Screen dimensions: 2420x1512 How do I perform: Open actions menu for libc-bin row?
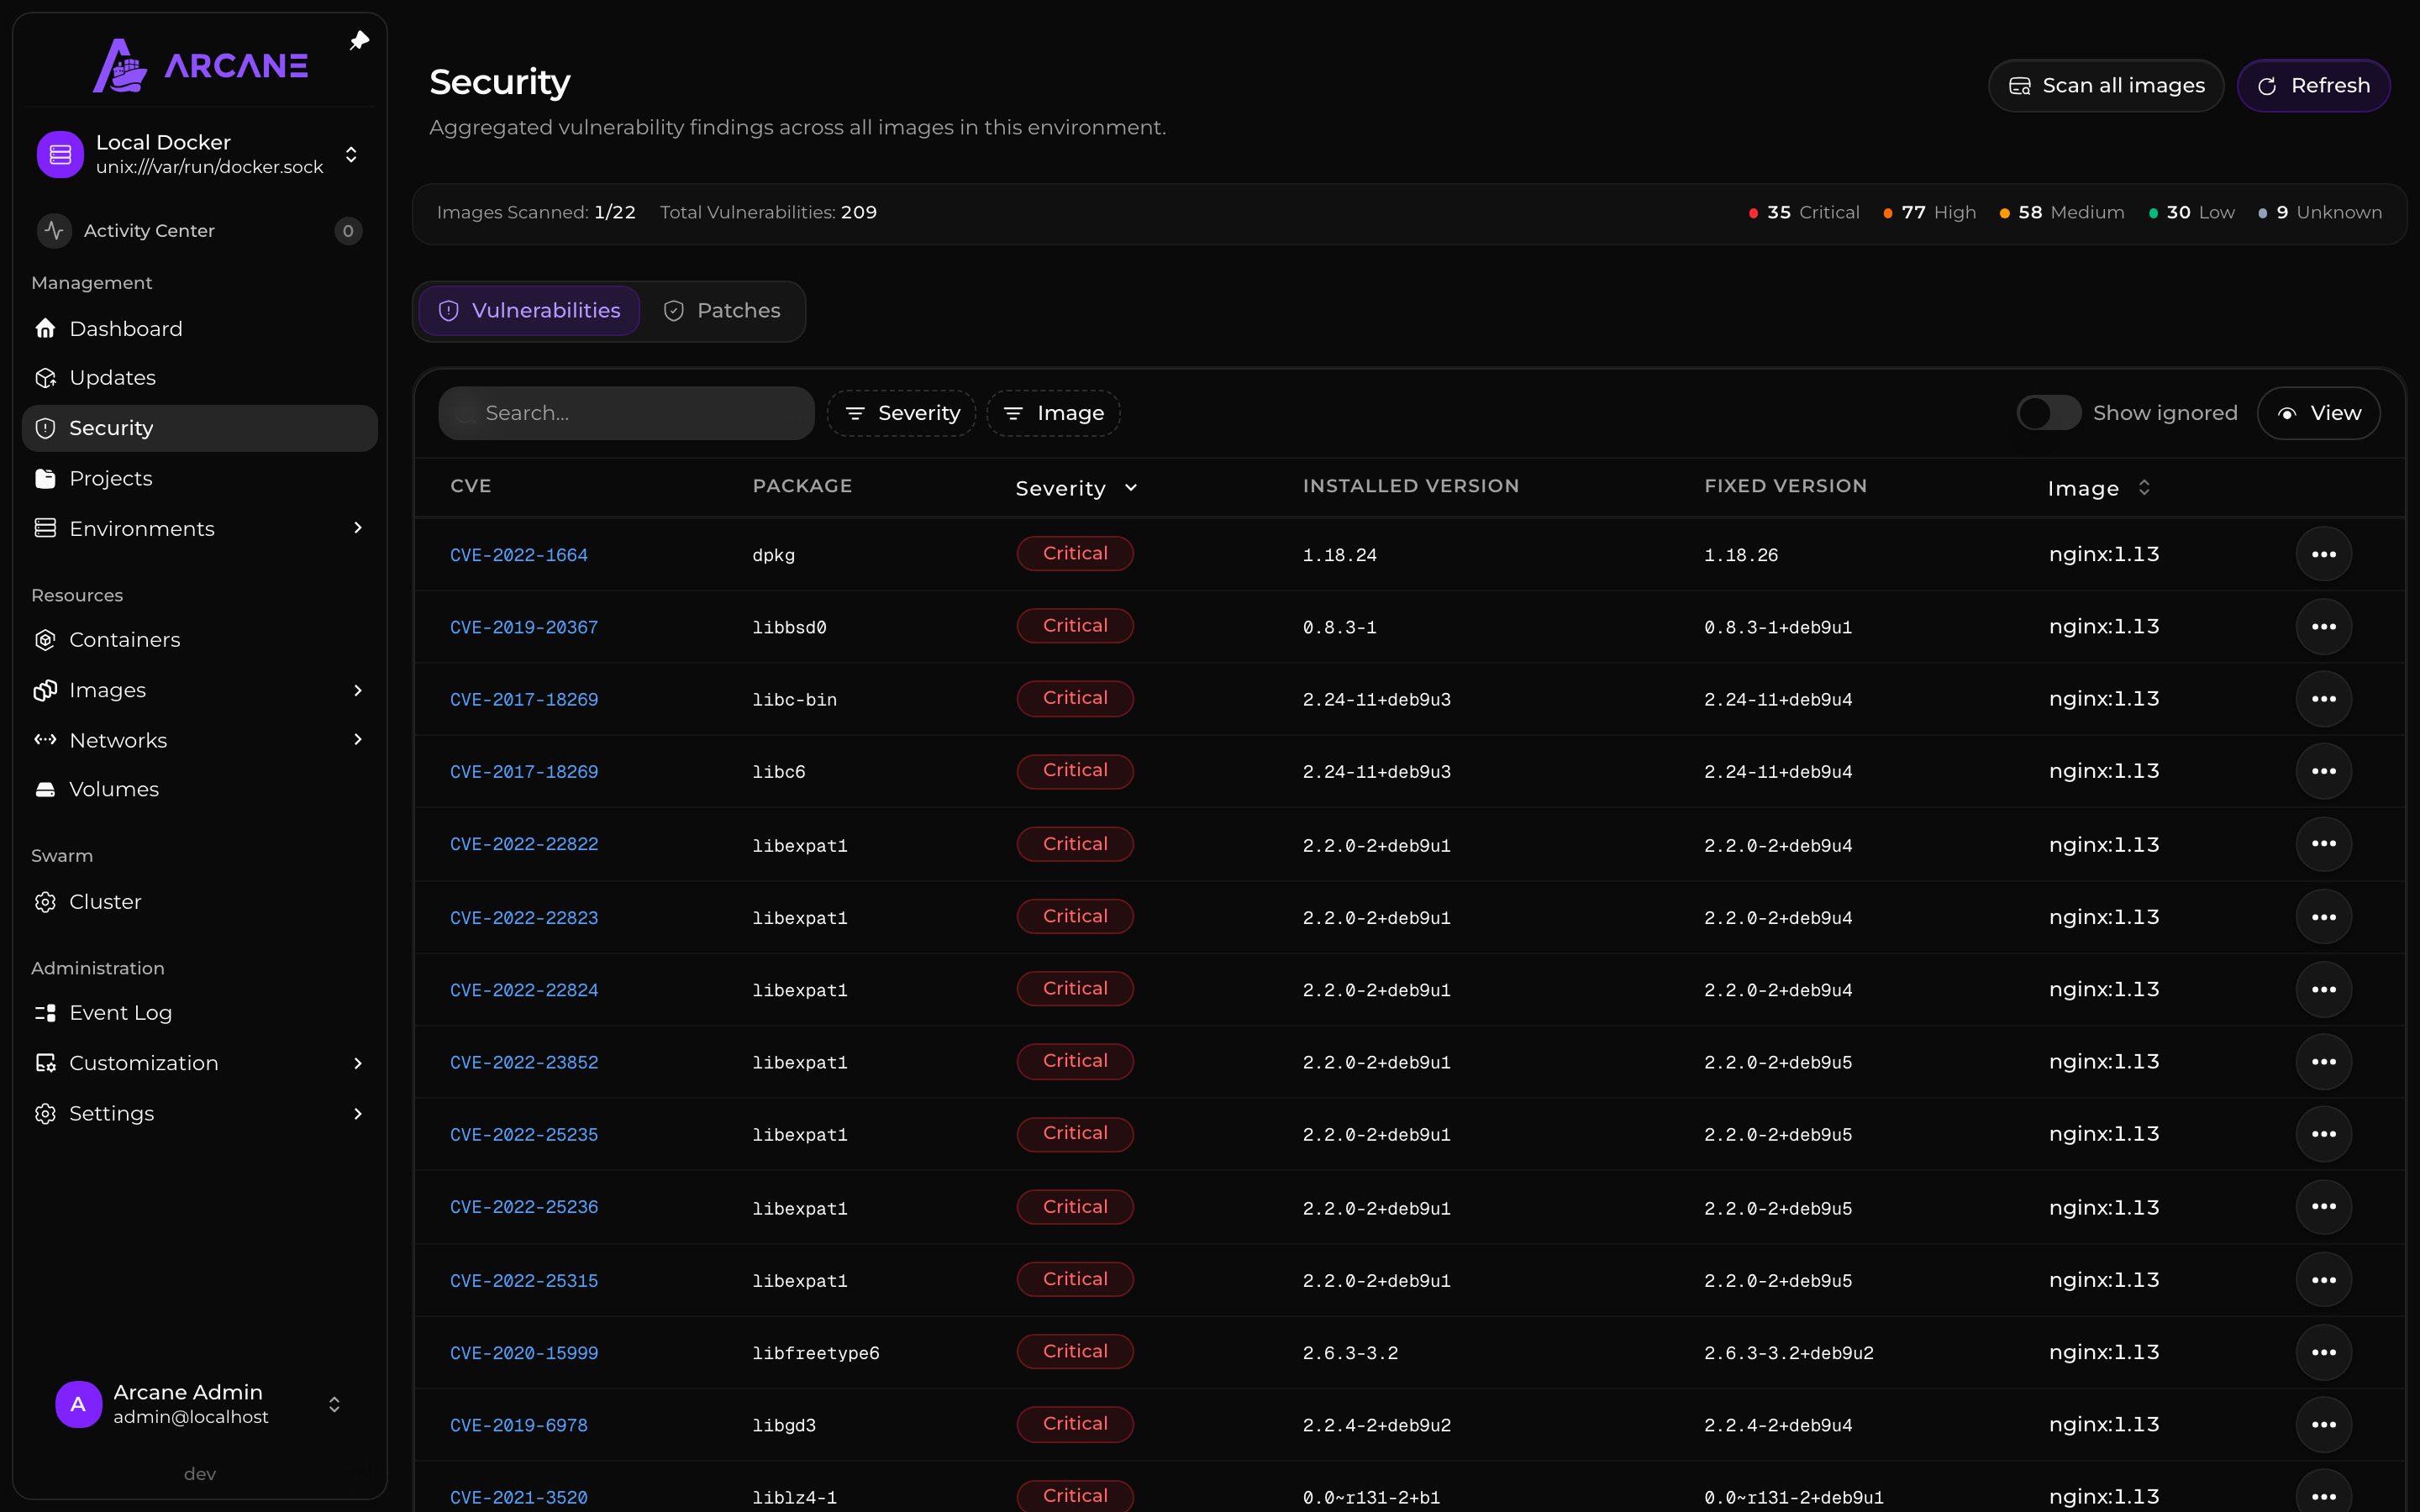click(x=2323, y=699)
